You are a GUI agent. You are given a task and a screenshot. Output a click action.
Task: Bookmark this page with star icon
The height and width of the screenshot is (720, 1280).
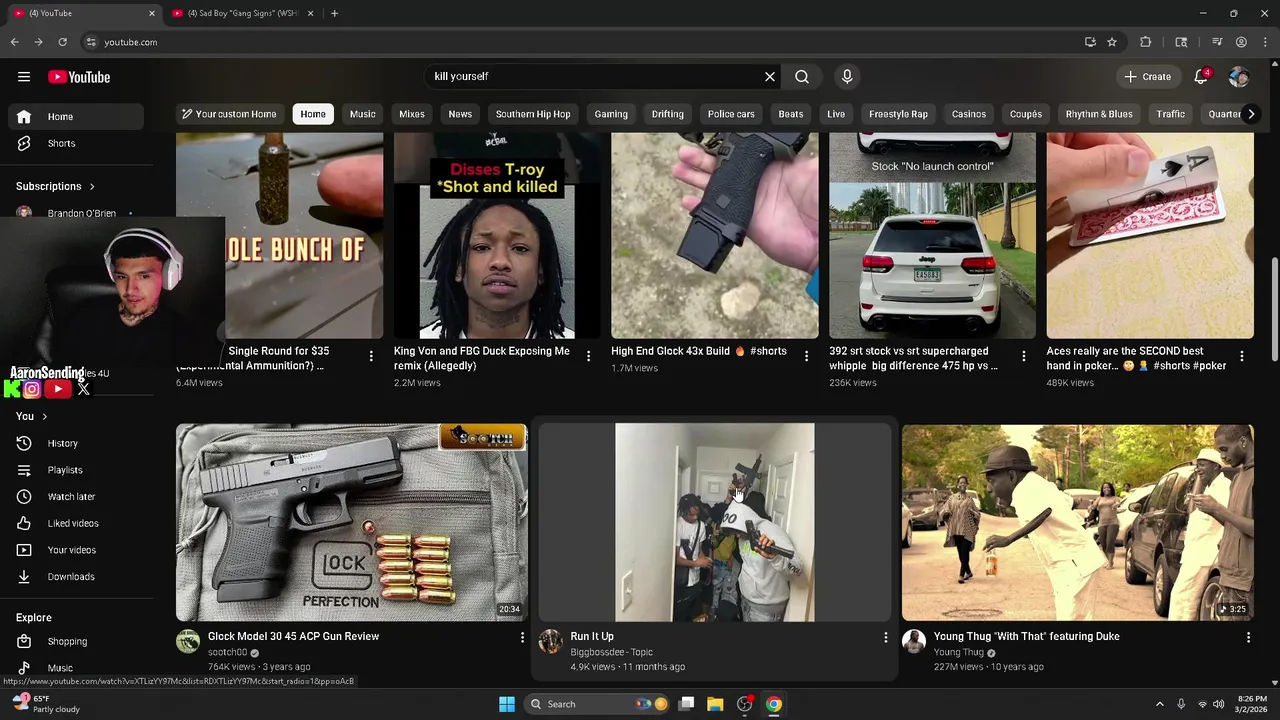coord(1112,42)
